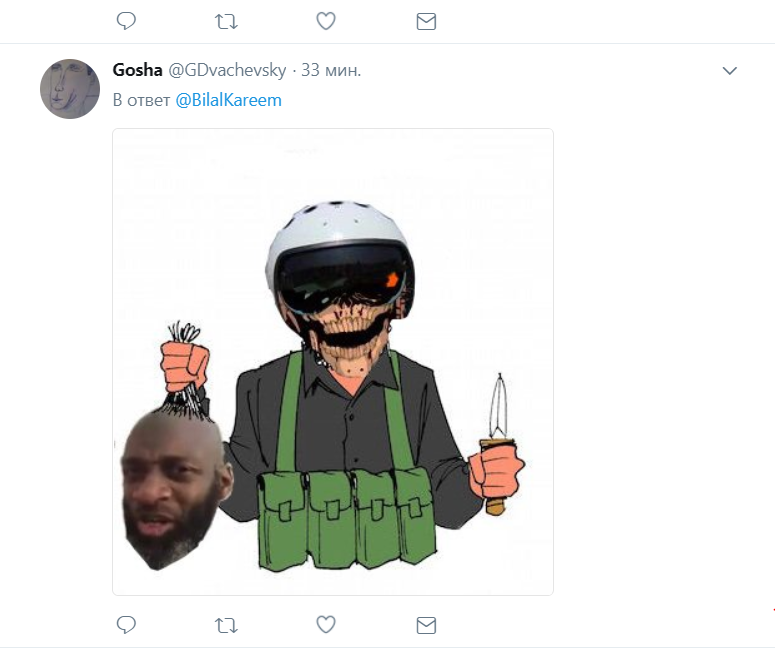Send the upper tweet via direct message
The image size is (775, 662).
(426, 22)
